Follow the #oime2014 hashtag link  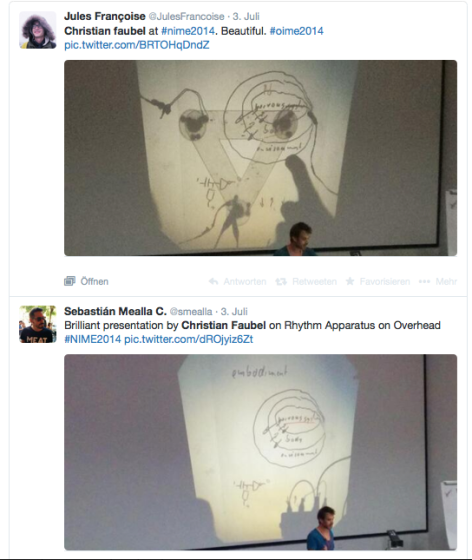[296, 31]
